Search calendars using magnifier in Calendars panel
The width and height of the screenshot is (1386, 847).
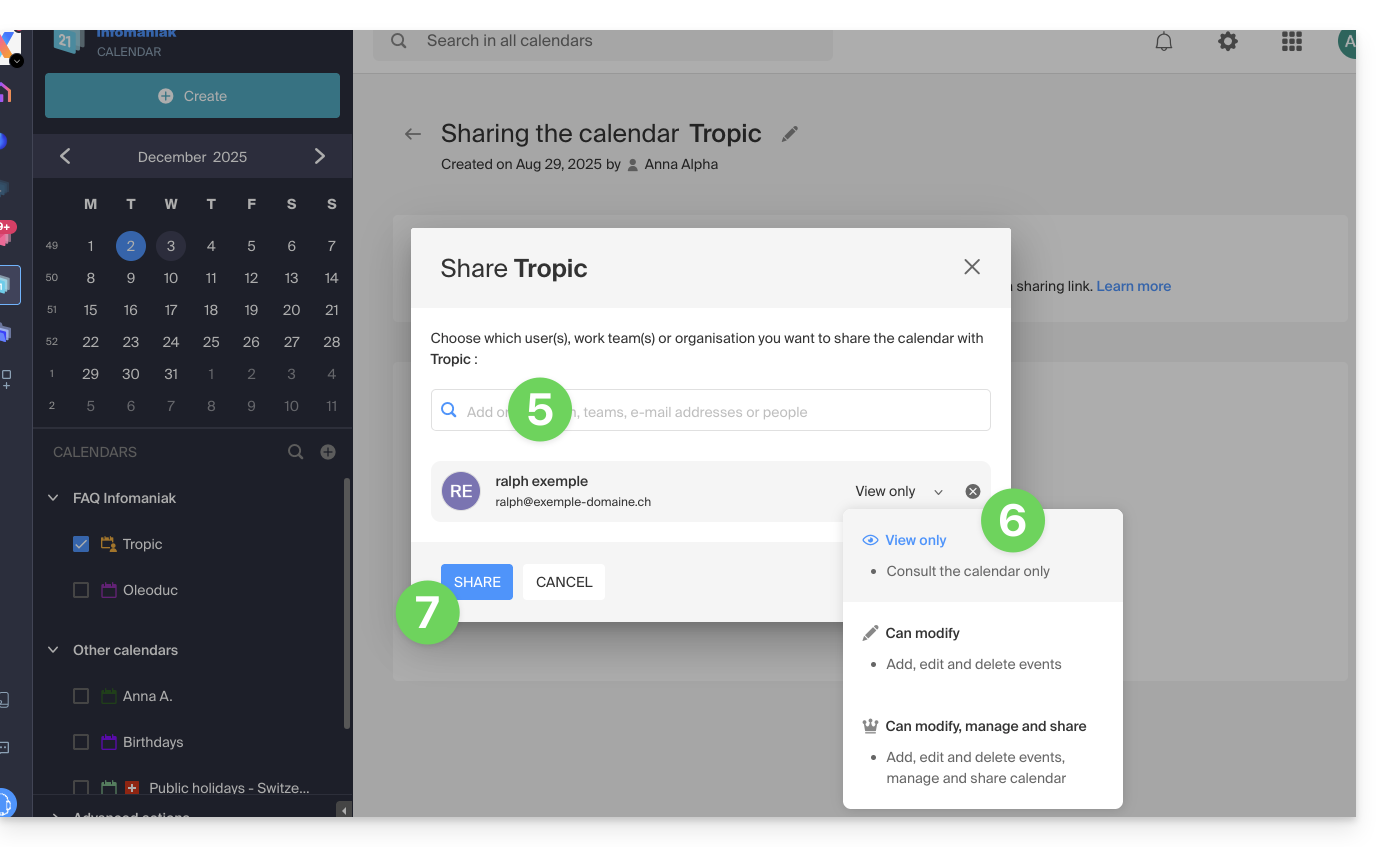(x=296, y=452)
